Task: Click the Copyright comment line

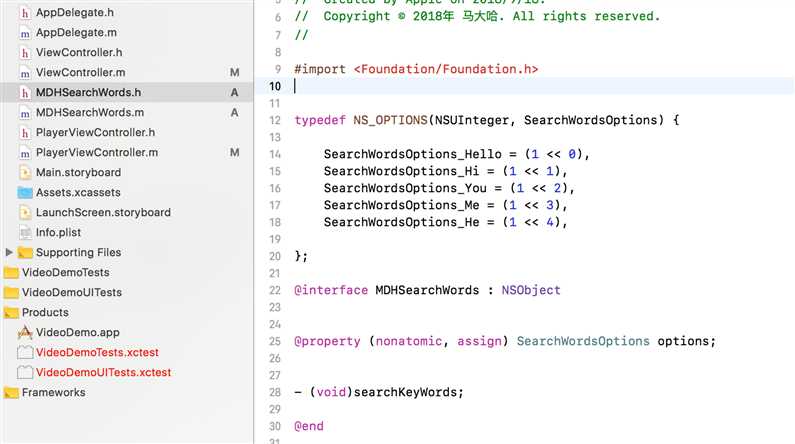Action: (x=477, y=16)
